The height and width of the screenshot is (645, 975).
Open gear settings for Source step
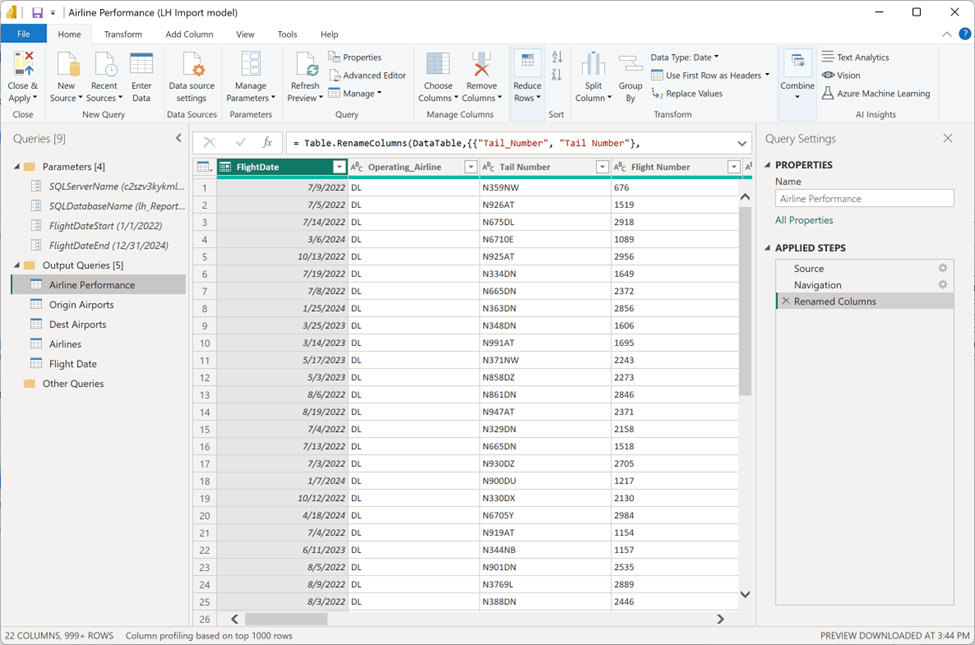(943, 268)
